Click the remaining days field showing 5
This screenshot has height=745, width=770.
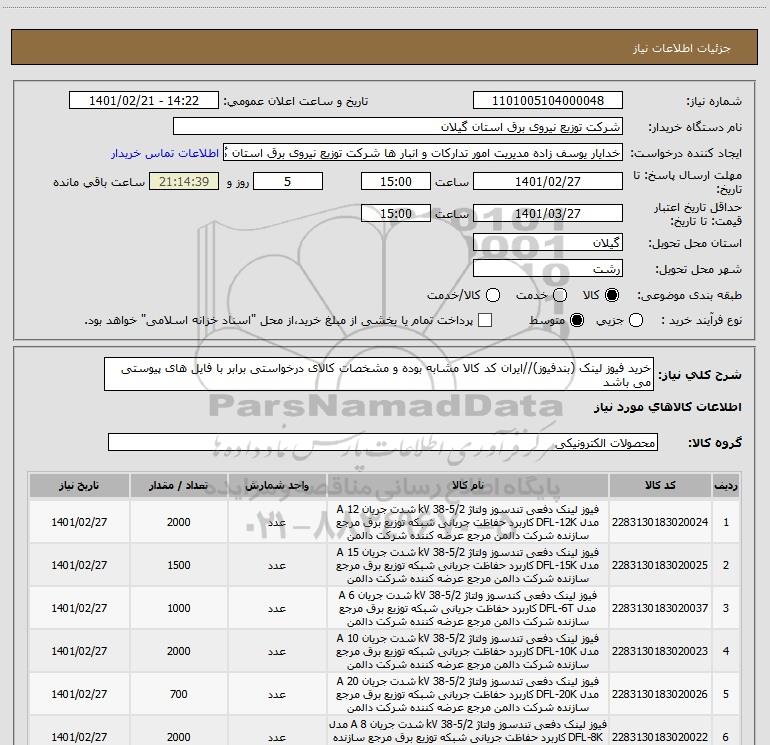coord(288,182)
